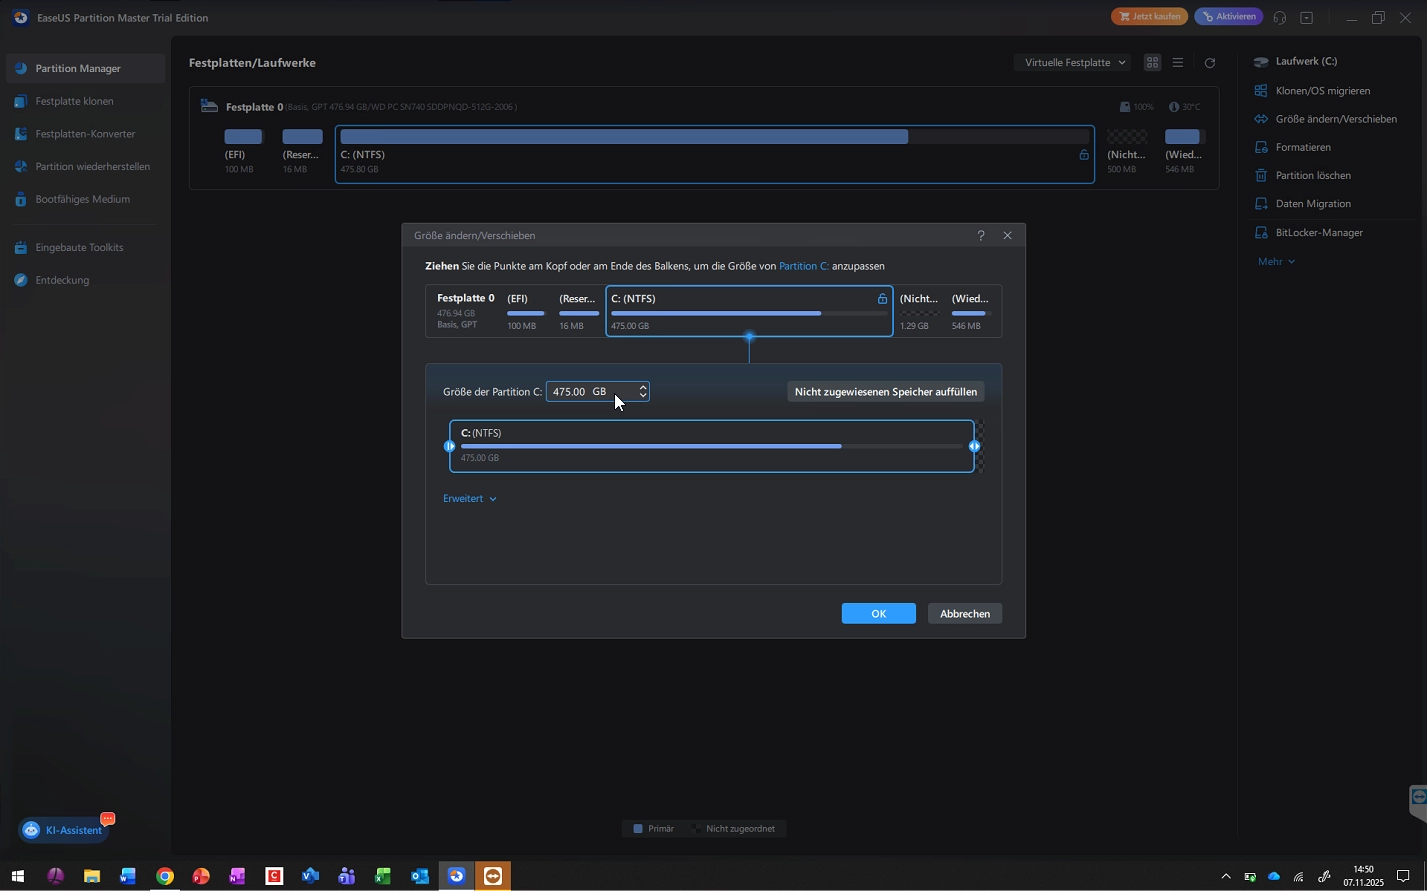Open Partition wiederherstellen in sidebar
This screenshot has width=1427, height=891.
pyautogui.click(x=92, y=167)
